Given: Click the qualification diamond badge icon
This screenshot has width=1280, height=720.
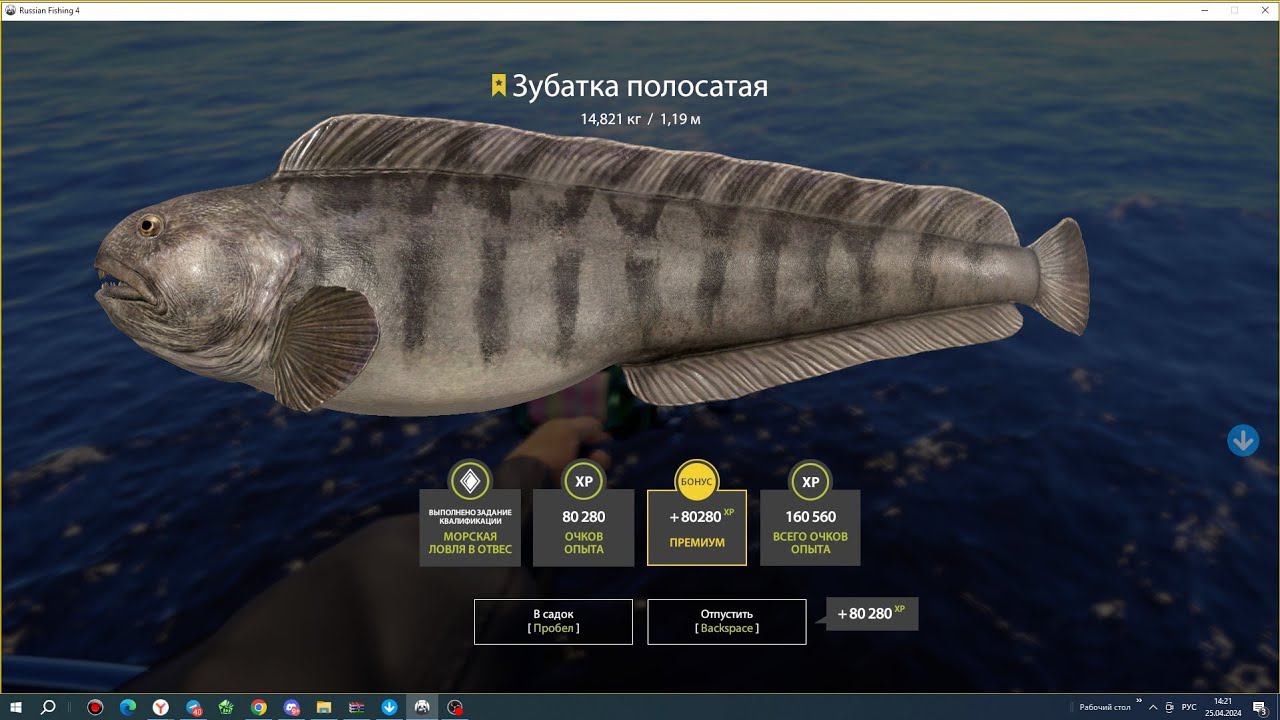Looking at the screenshot, I should tap(470, 482).
